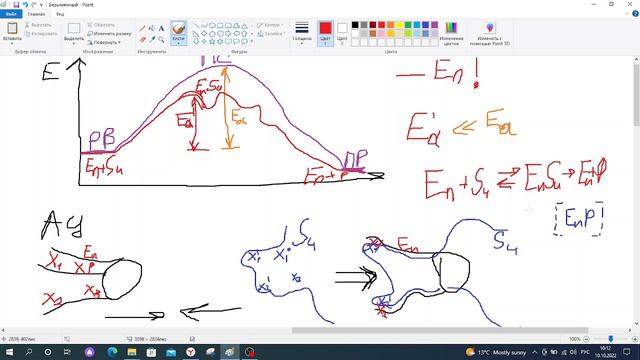The image size is (640, 360).
Task: Open the Windows Start menu
Action: coord(9,352)
